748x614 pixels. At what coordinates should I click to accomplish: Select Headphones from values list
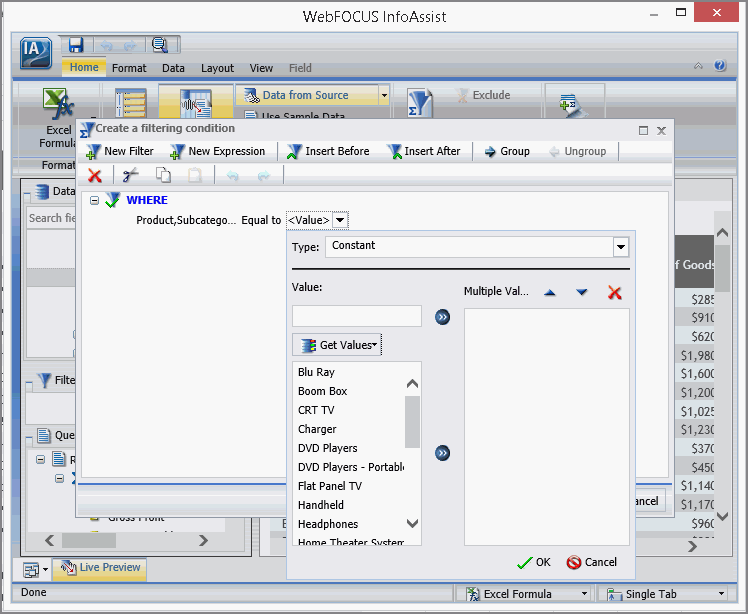328,524
